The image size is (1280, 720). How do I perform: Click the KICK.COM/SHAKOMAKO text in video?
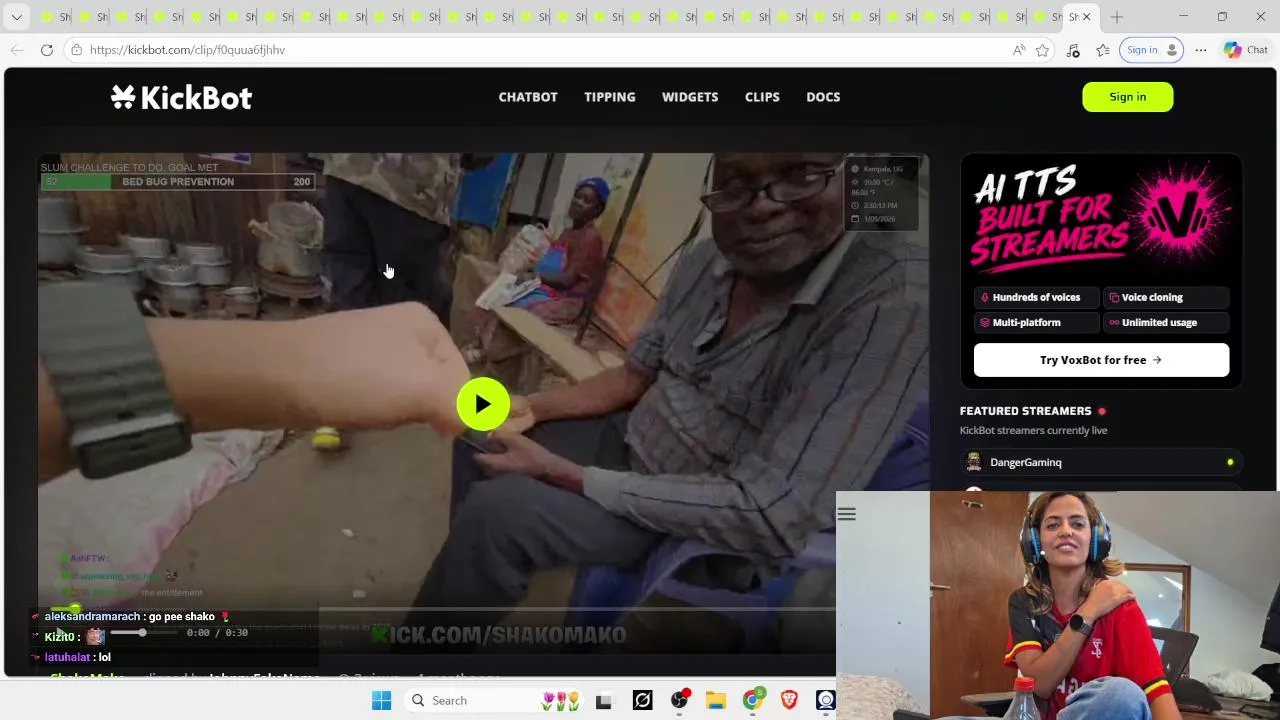tap(499, 634)
